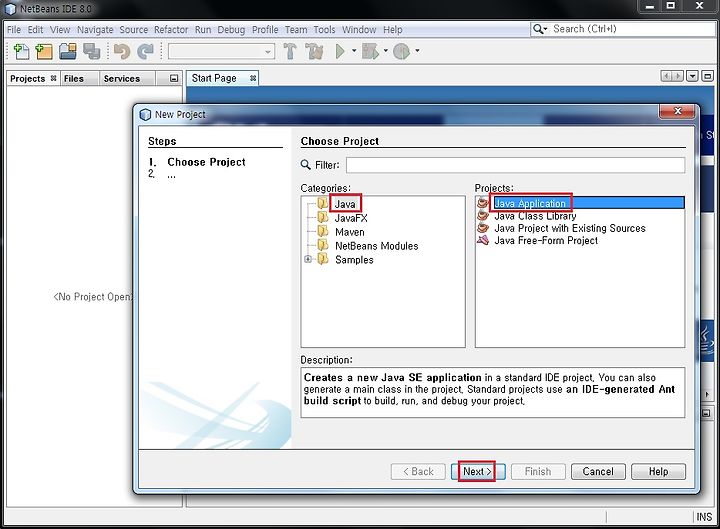Select the Java Application project type

[580, 203]
